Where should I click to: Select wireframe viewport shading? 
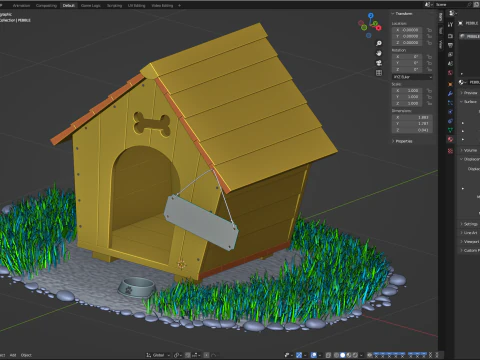click(336, 355)
